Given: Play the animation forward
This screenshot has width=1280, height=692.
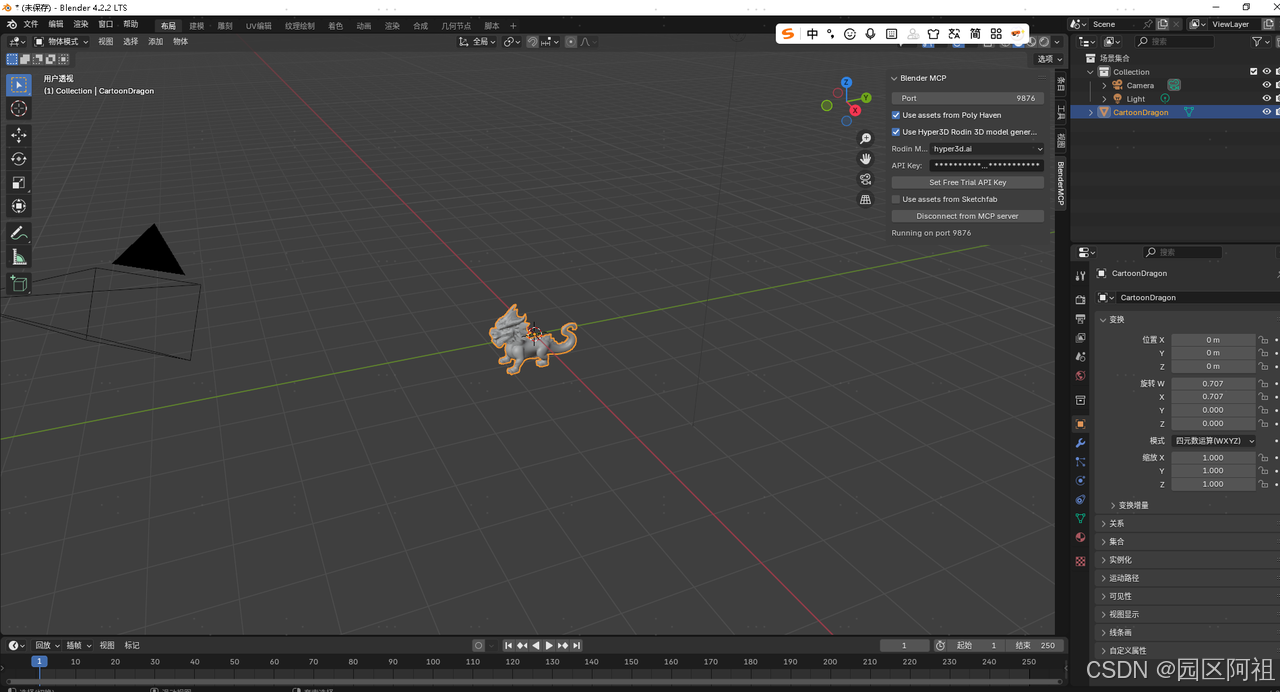Looking at the screenshot, I should (x=549, y=645).
